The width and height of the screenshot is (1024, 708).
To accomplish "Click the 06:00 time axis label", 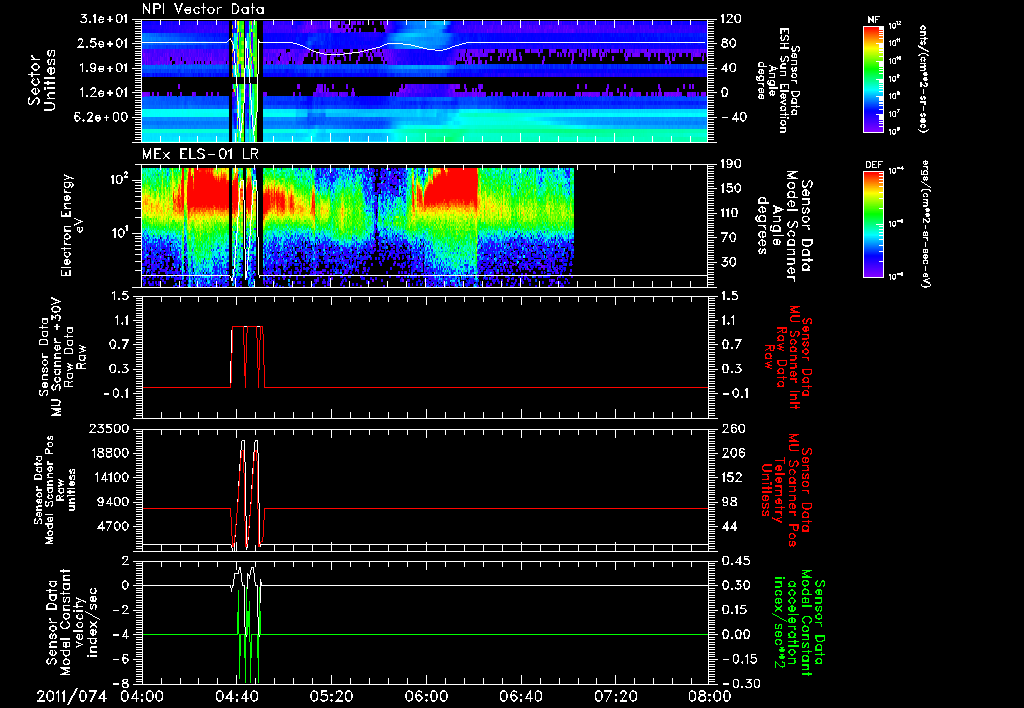I will pyautogui.click(x=425, y=696).
